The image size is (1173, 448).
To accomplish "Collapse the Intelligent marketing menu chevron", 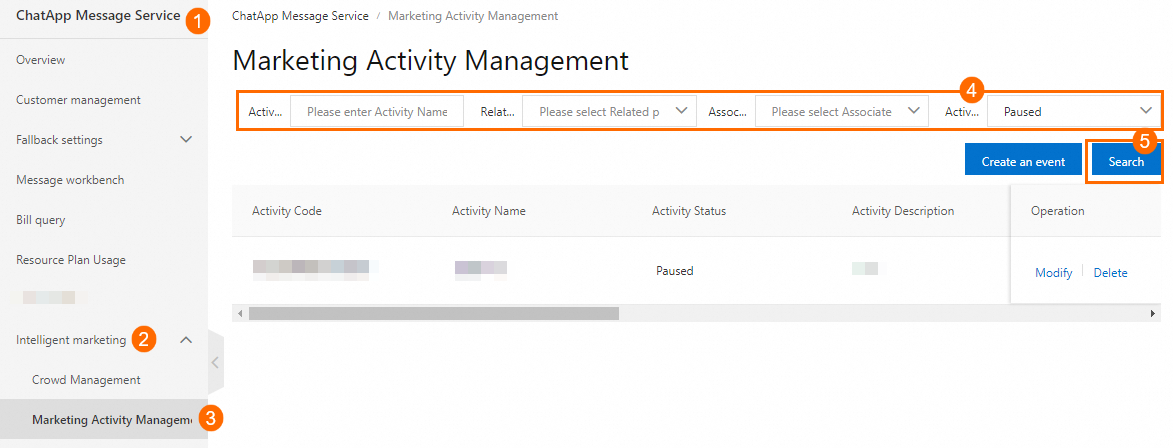I will [186, 340].
